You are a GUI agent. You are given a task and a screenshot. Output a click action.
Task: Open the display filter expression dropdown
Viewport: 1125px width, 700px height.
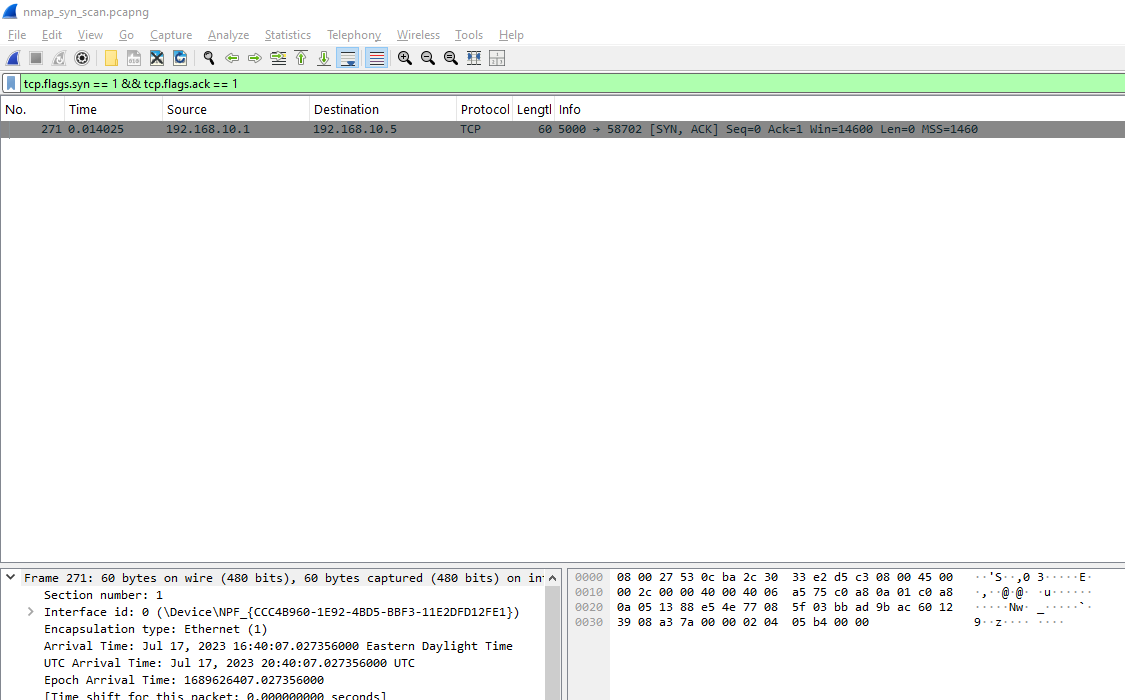point(1118,82)
